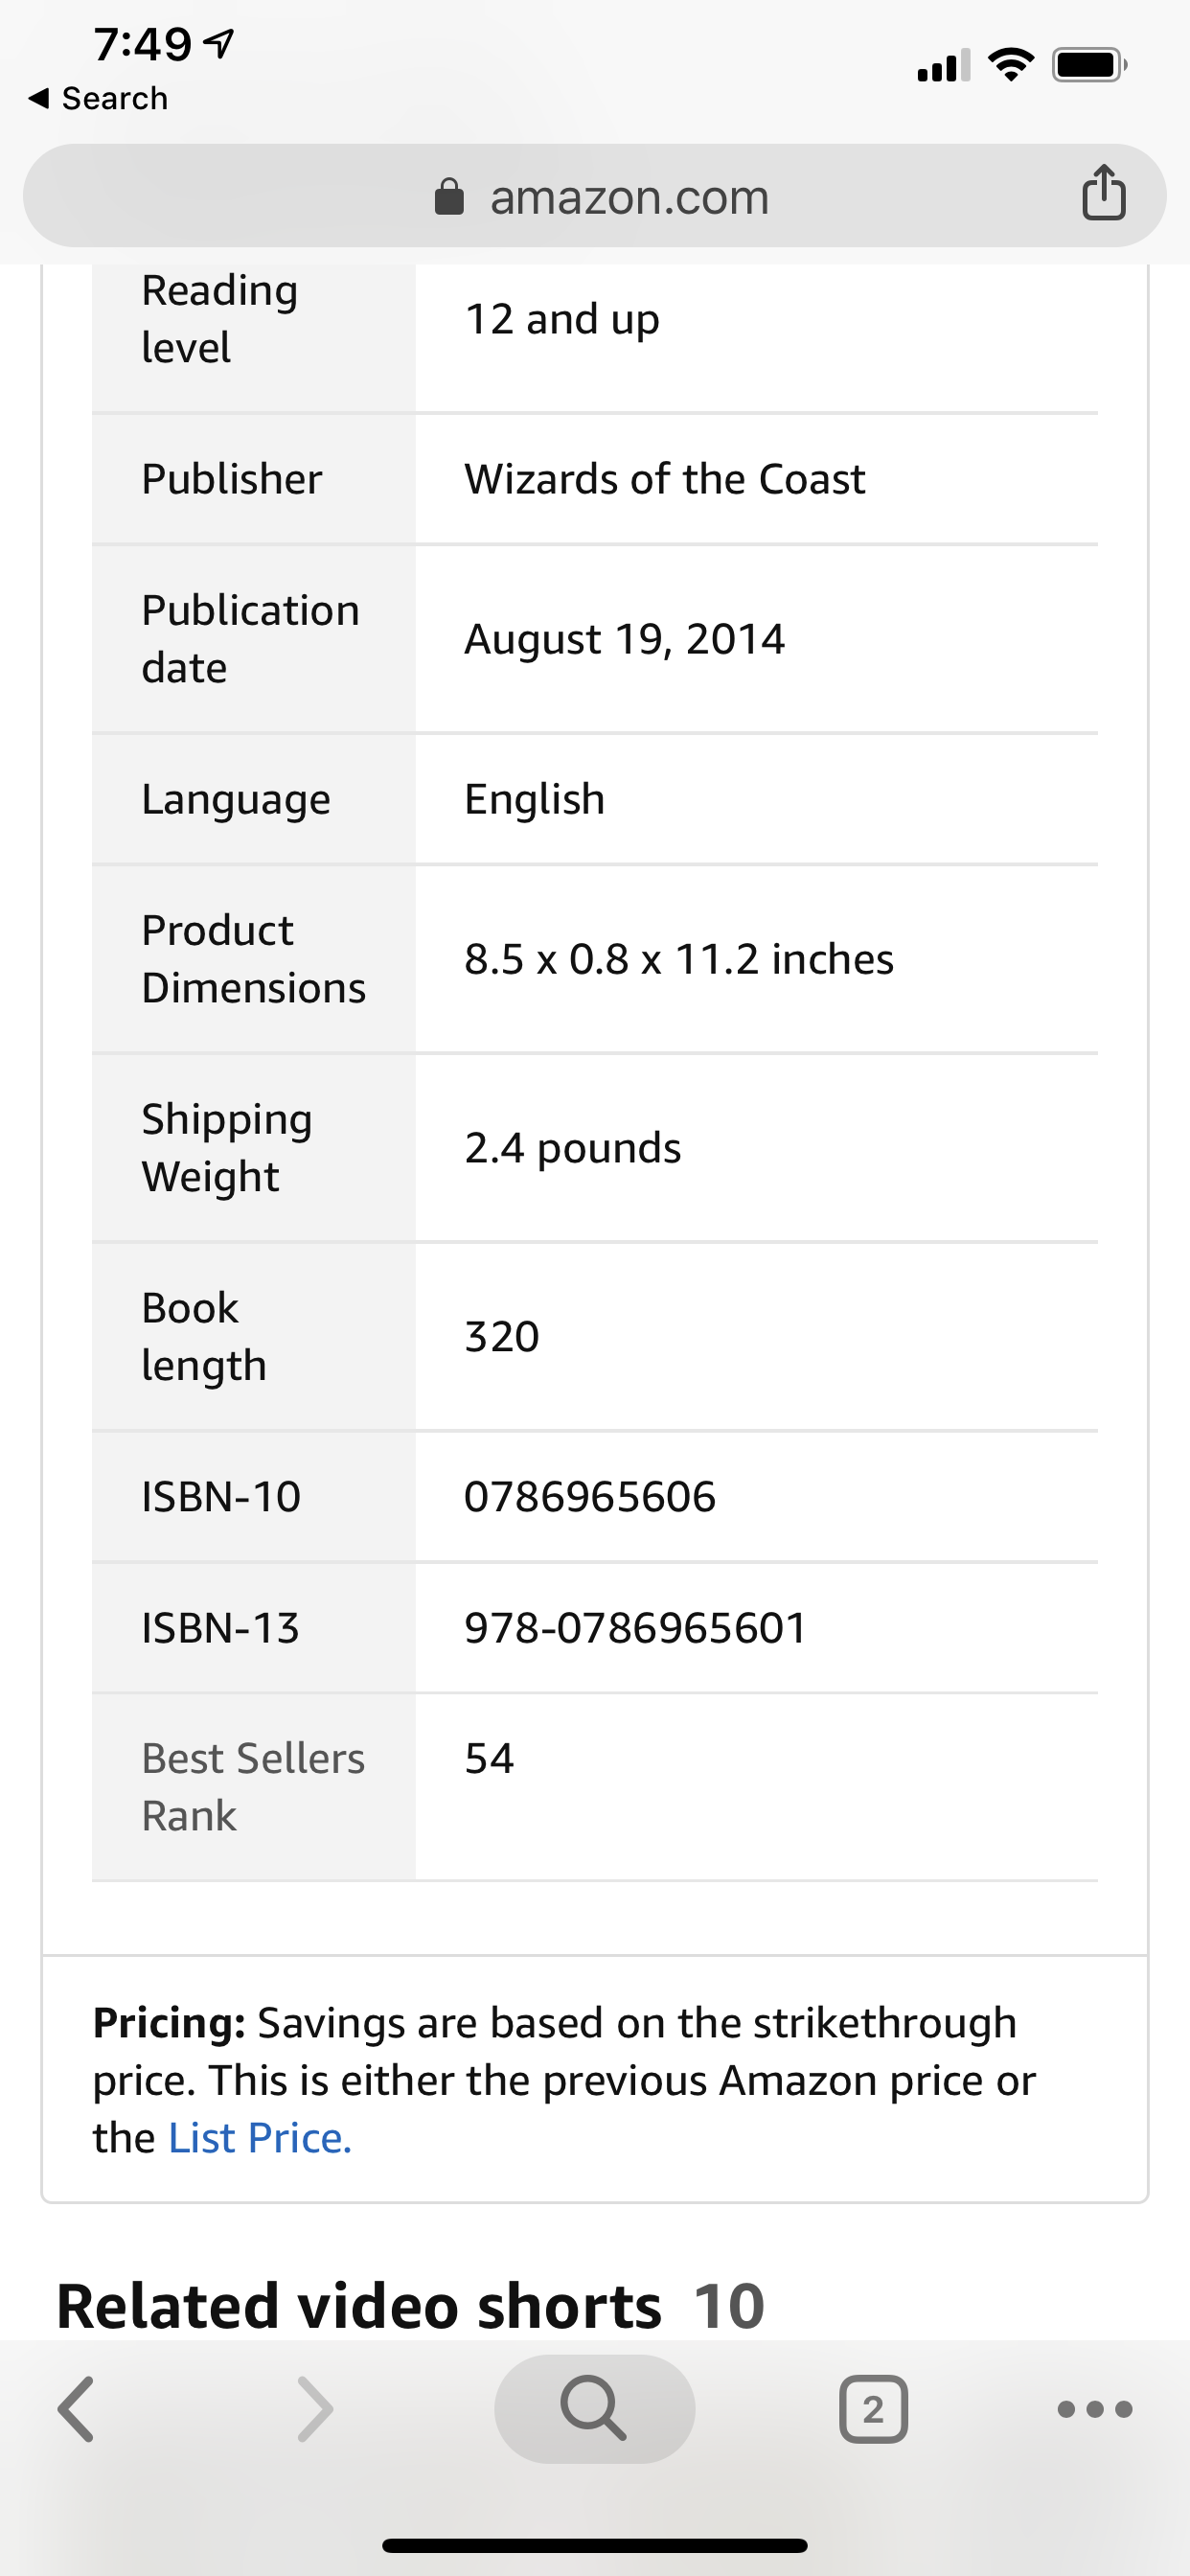Tap the browser forward arrow
The height and width of the screenshot is (2576, 1190).
coord(315,2409)
